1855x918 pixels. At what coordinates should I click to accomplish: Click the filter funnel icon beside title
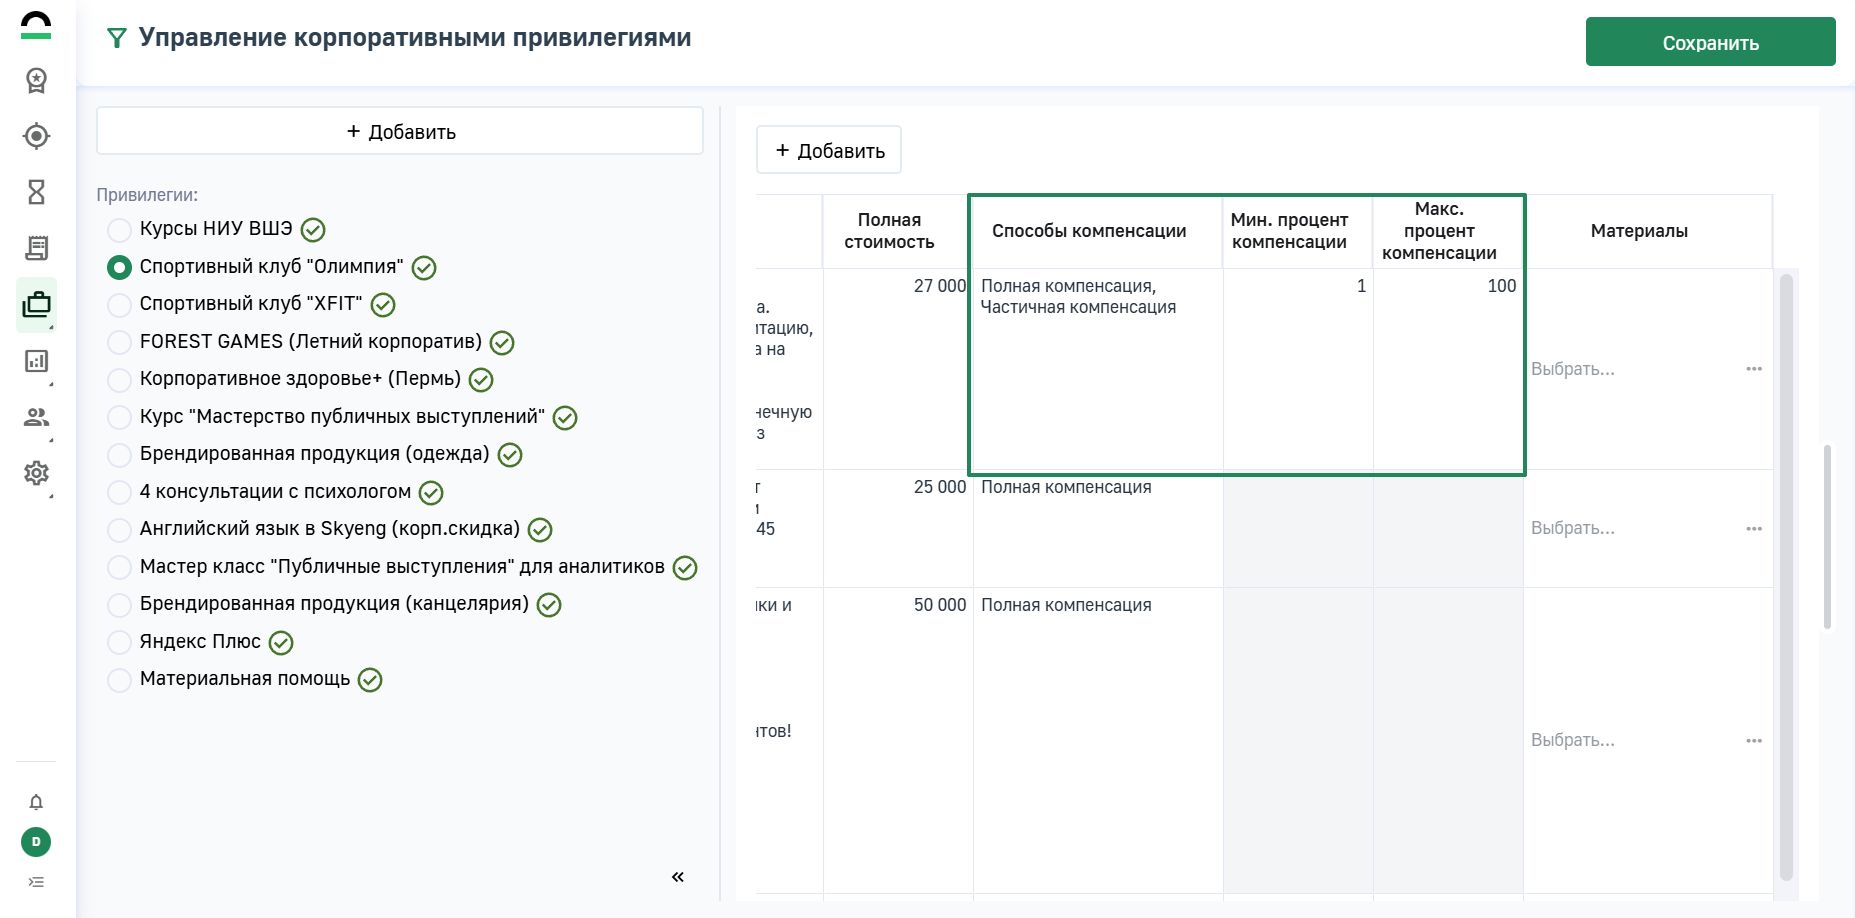[x=117, y=39]
